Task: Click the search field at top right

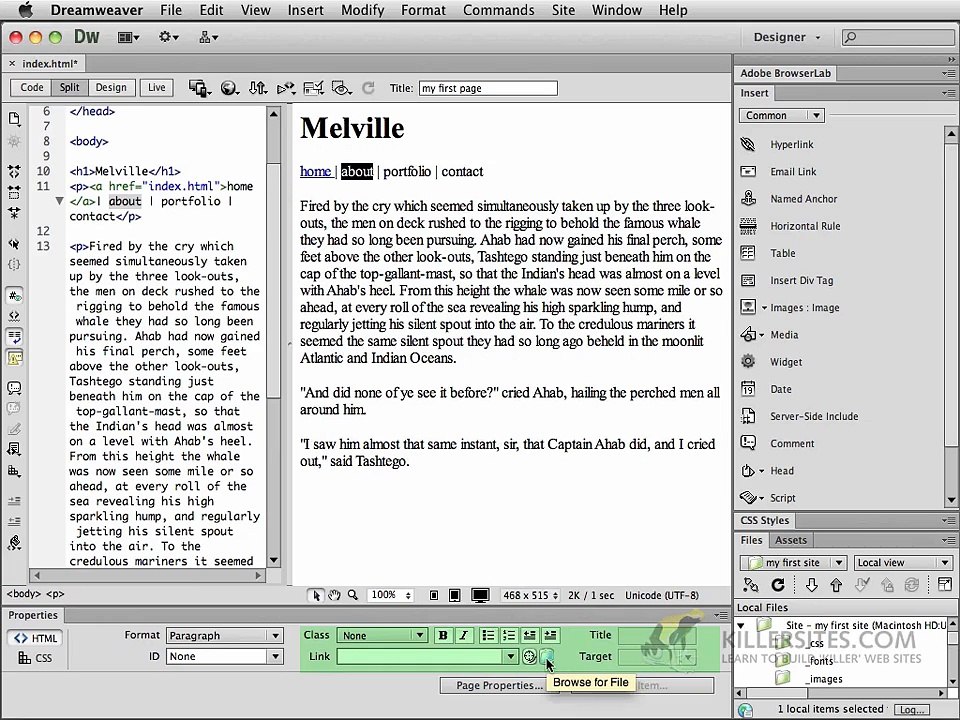Action: tap(898, 37)
